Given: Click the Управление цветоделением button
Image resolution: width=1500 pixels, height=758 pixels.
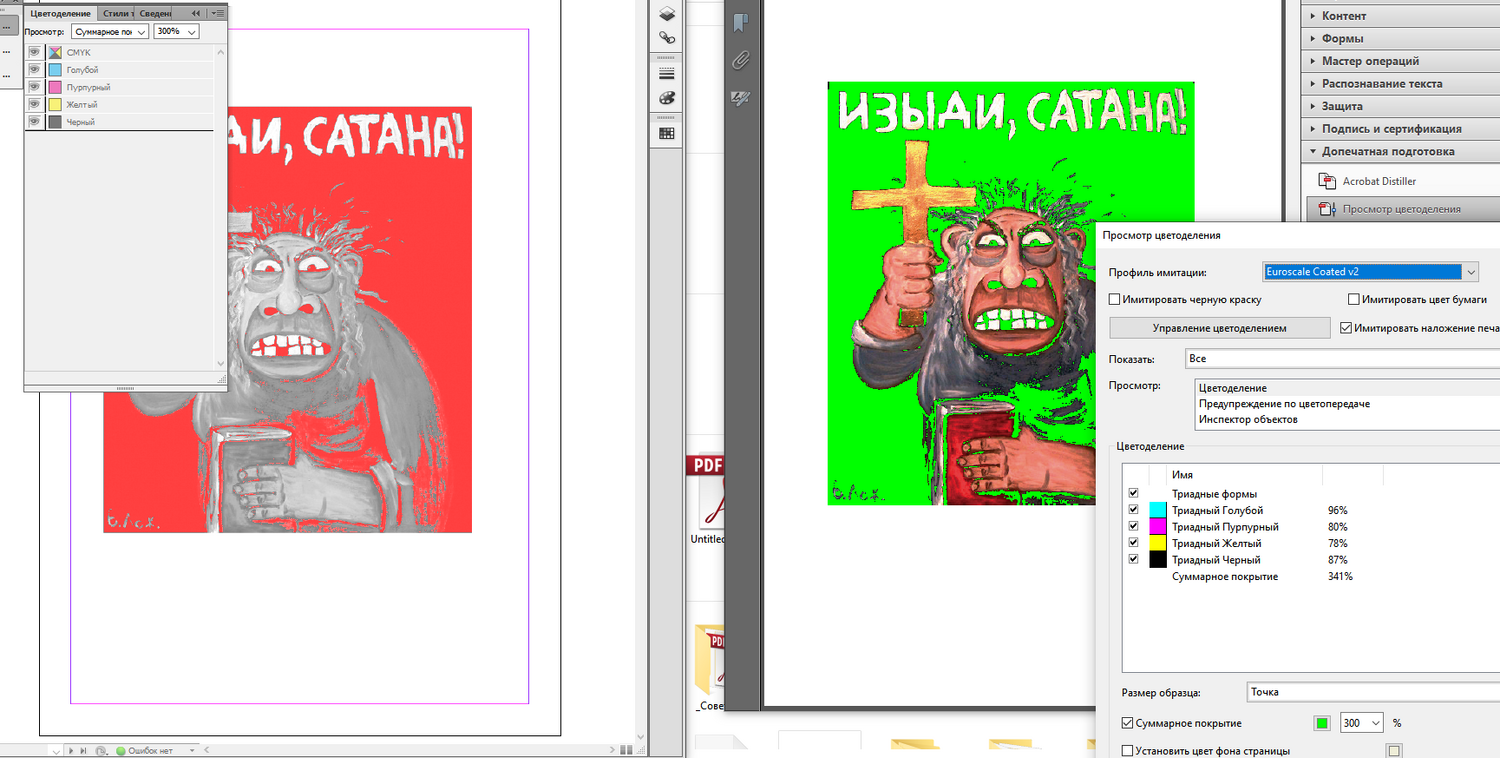Looking at the screenshot, I should tap(1219, 328).
